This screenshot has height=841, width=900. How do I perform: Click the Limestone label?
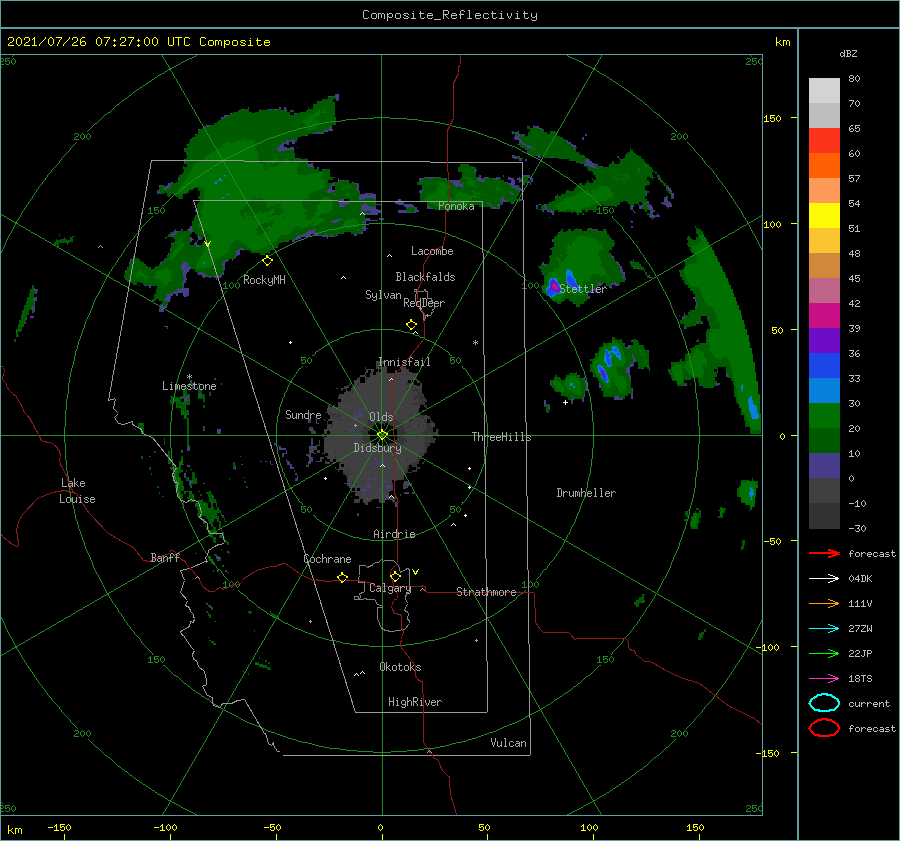[x=189, y=386]
